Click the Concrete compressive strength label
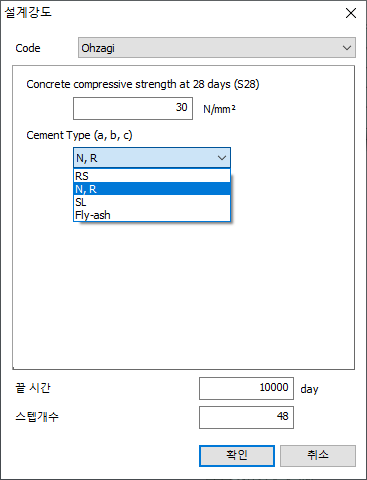The image size is (367, 480). [143, 84]
